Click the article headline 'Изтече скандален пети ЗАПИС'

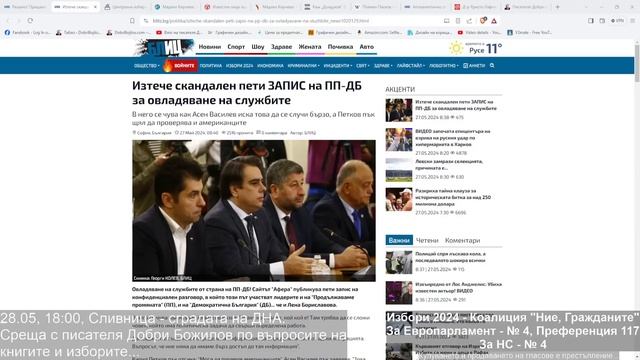coord(247,93)
